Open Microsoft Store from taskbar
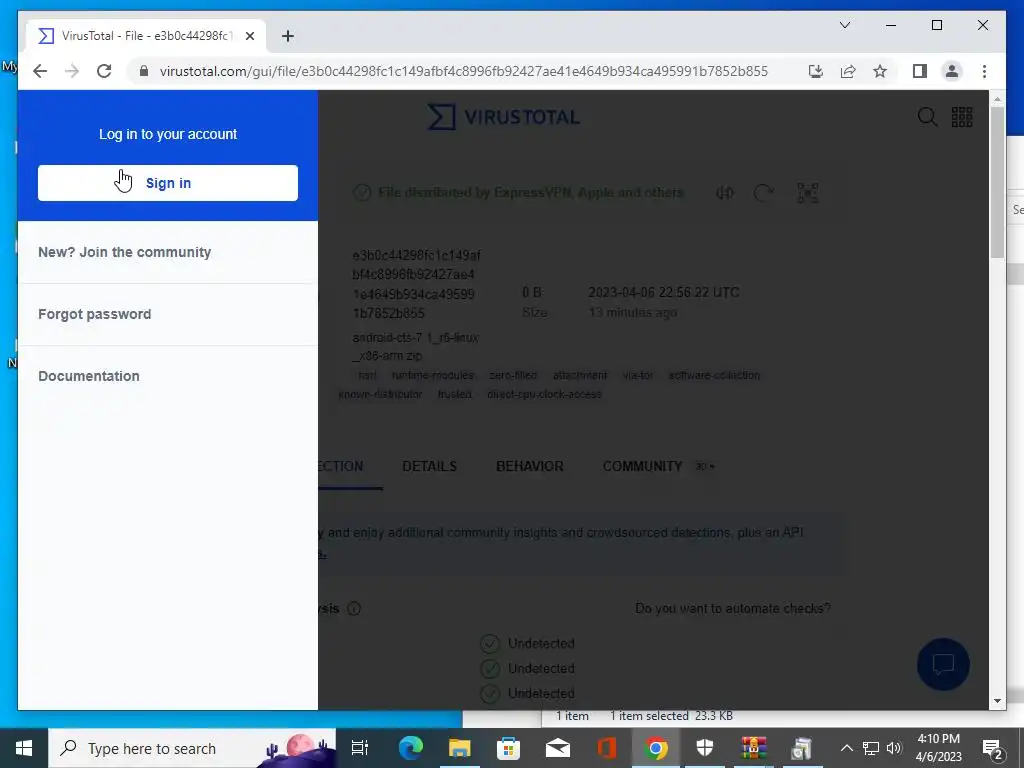 [x=508, y=748]
